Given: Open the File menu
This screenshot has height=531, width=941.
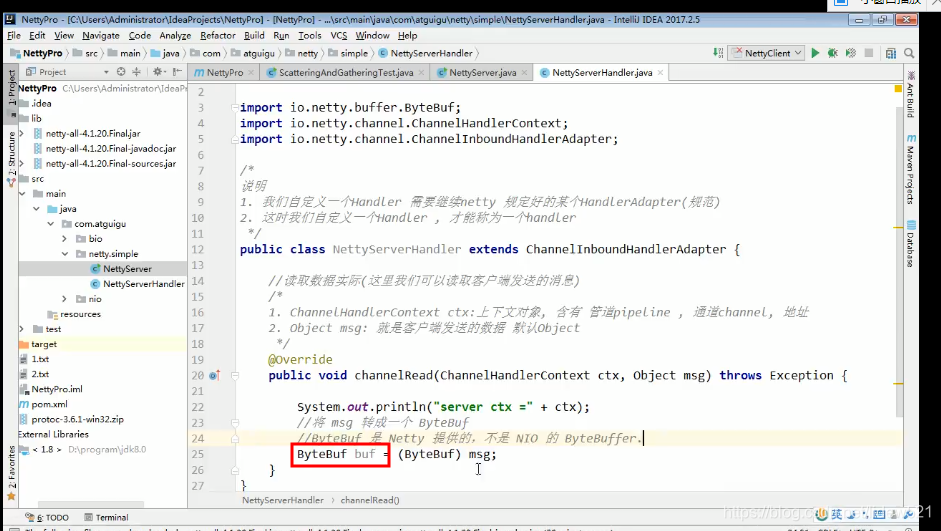Looking at the screenshot, I should [x=13, y=35].
